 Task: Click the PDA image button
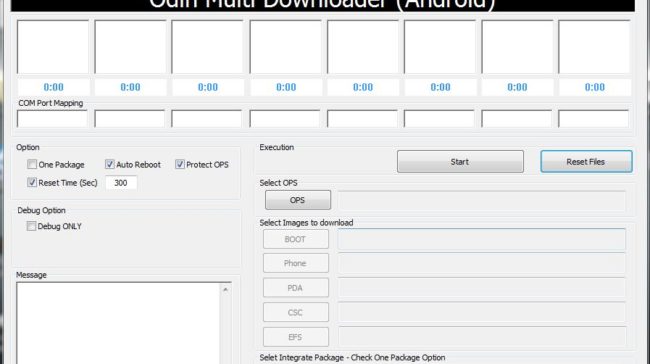click(x=296, y=288)
